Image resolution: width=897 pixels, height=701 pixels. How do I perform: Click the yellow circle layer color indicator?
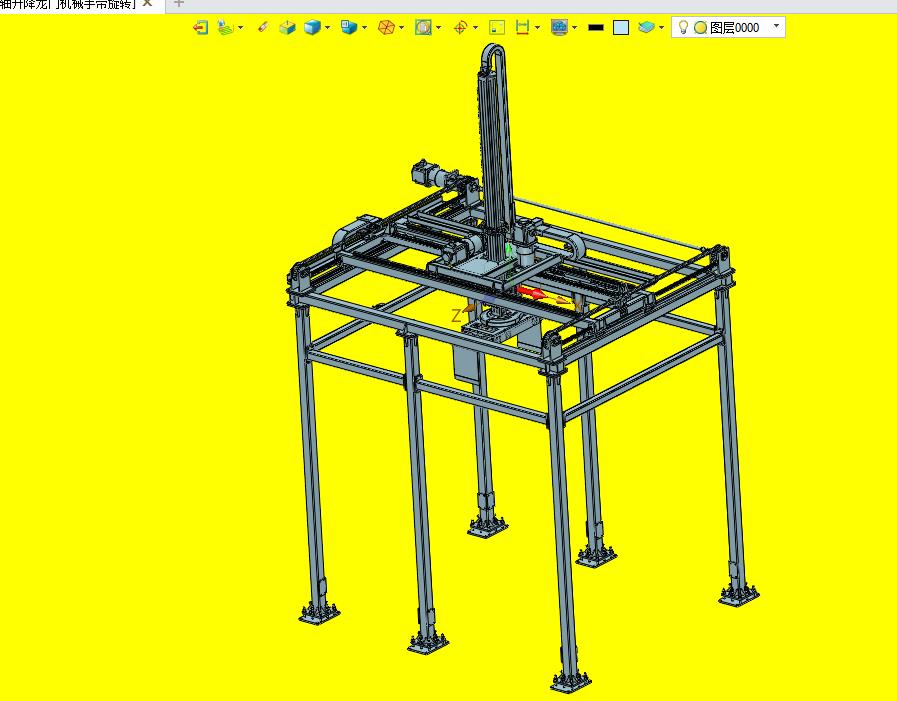700,27
